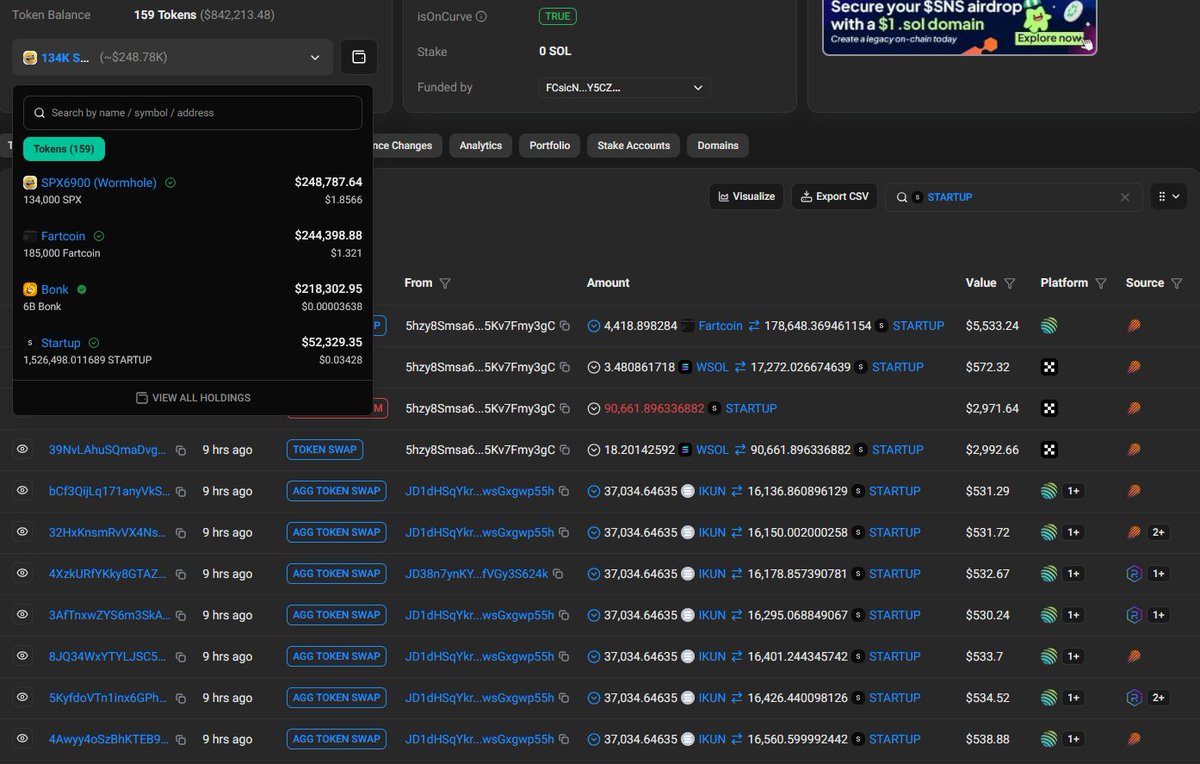Click the STARTUP token filter field
The width and height of the screenshot is (1200, 764).
[1014, 197]
